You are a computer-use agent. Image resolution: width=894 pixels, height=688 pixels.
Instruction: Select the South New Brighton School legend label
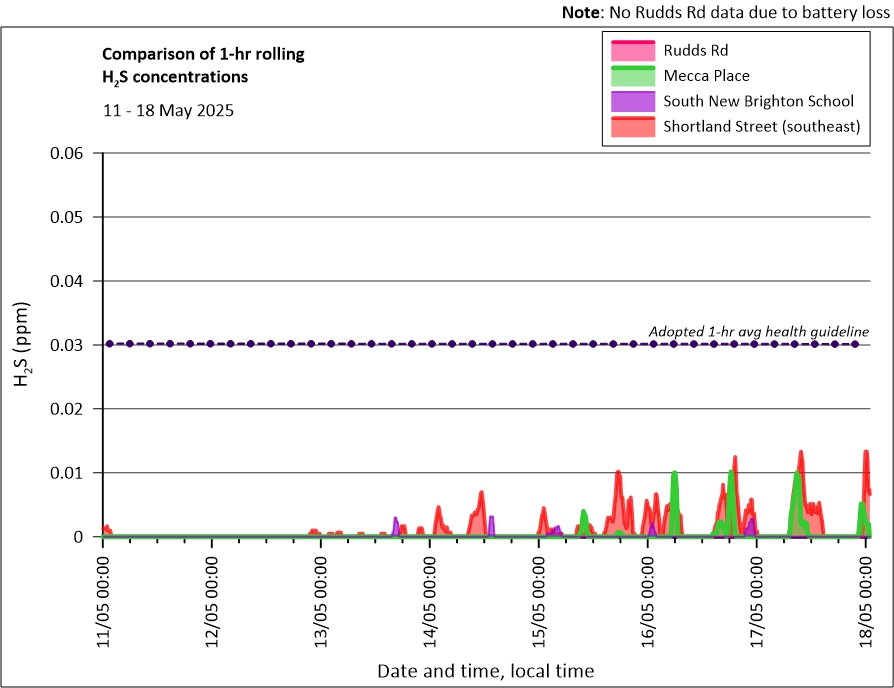(758, 101)
